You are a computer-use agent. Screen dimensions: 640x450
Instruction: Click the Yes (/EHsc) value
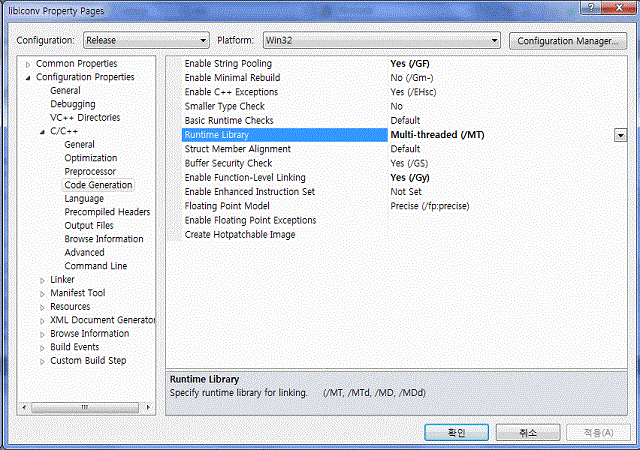point(413,92)
